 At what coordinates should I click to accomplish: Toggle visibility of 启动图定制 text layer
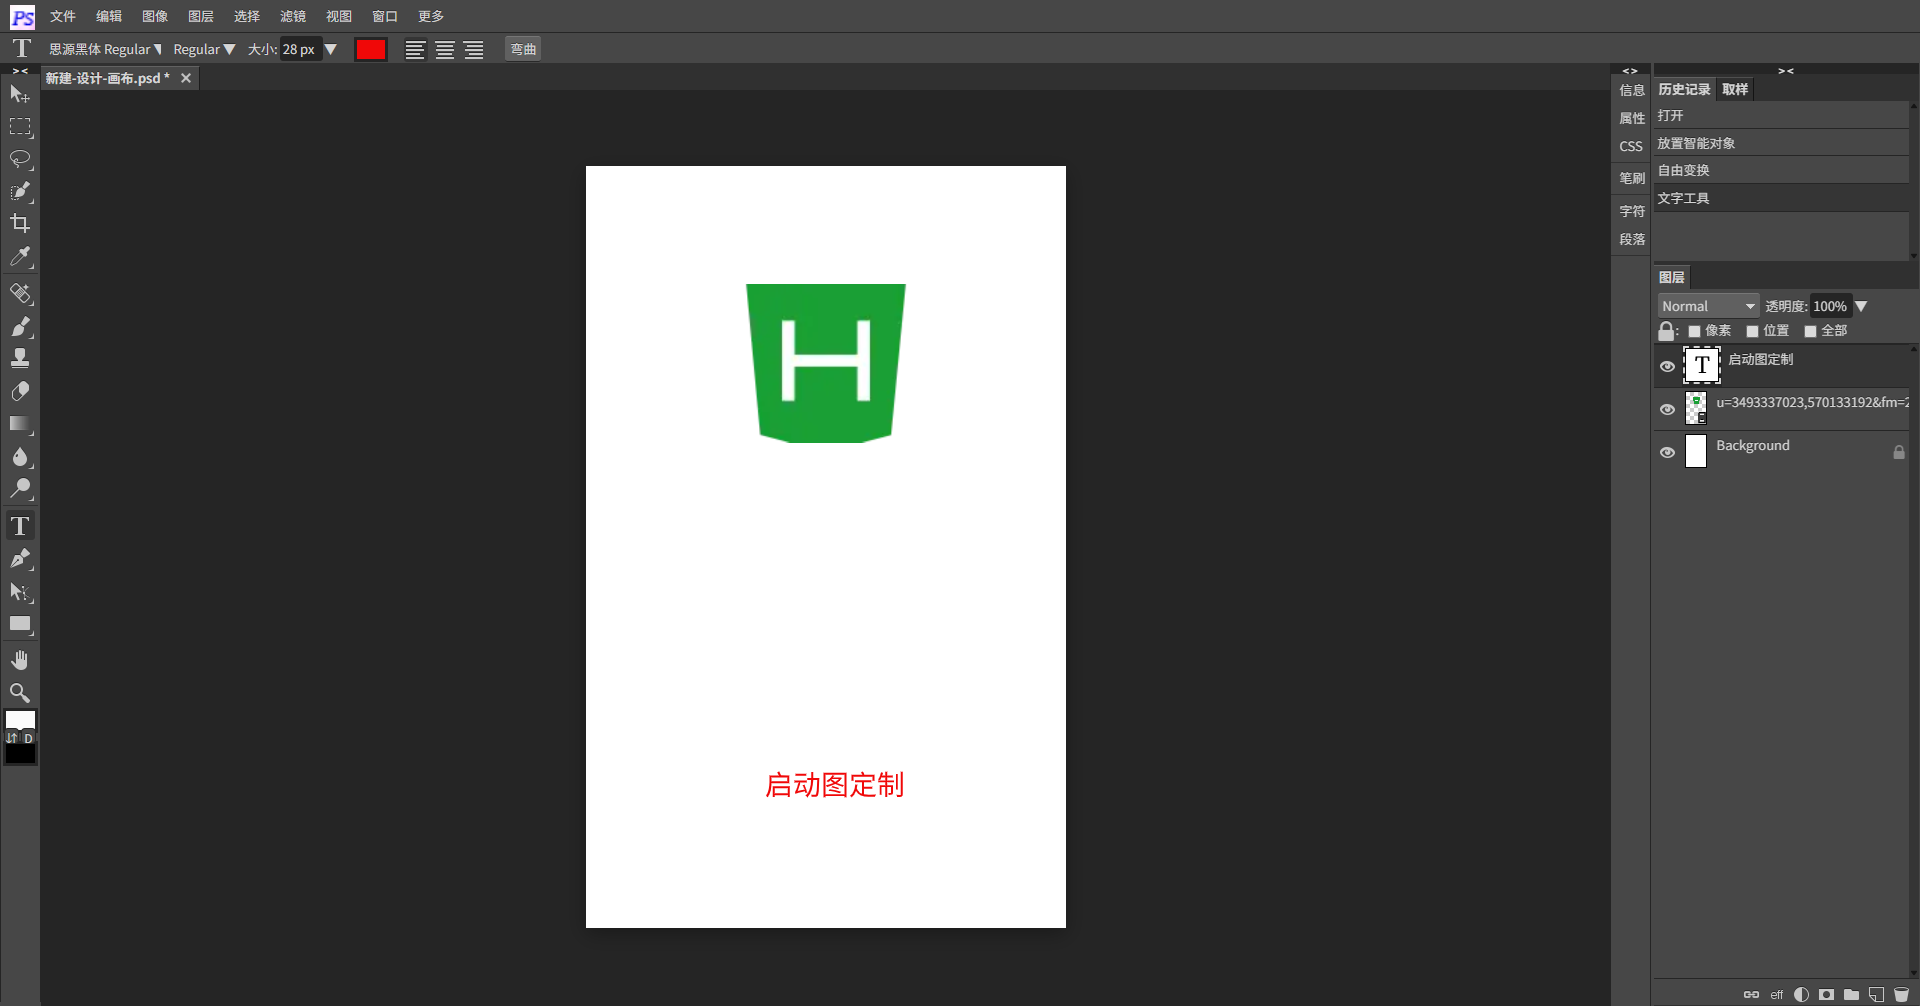[x=1667, y=366]
